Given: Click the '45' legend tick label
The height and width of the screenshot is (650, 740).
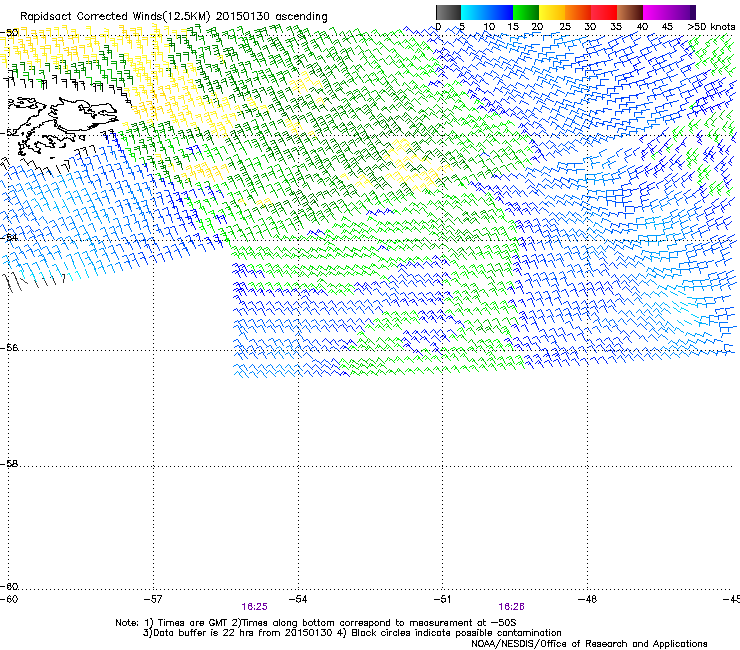Looking at the screenshot, I should (667, 27).
